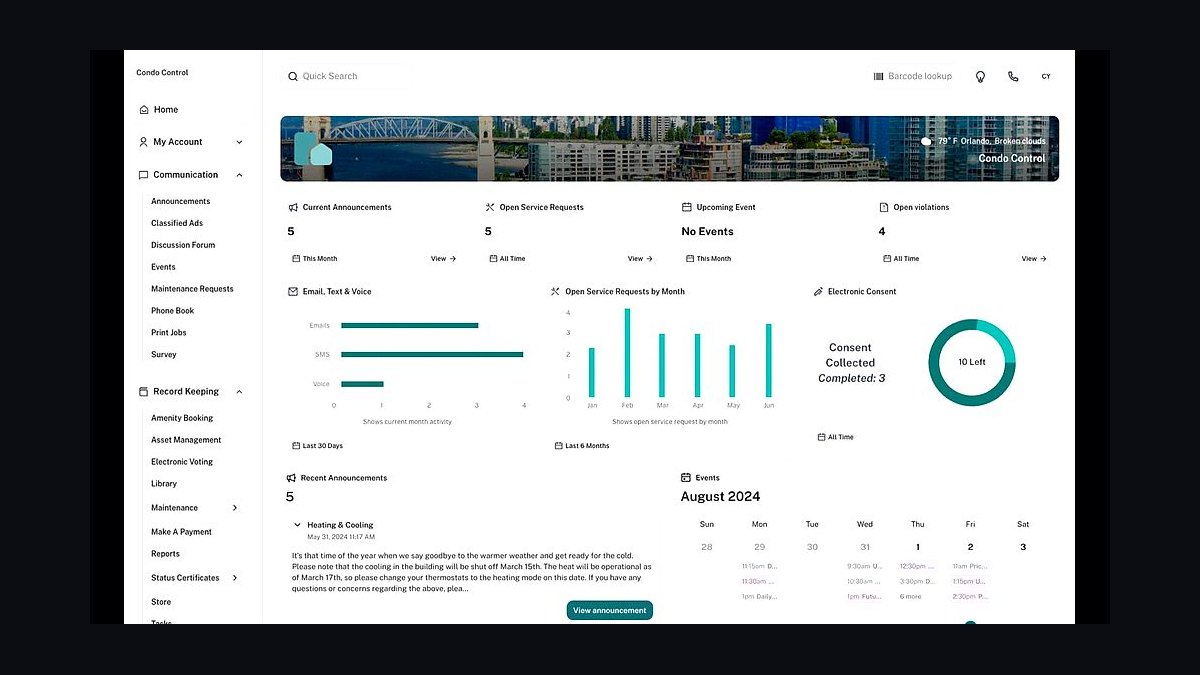Click the calendar icon by Events heading
Image resolution: width=1200 pixels, height=675 pixels.
(x=686, y=478)
